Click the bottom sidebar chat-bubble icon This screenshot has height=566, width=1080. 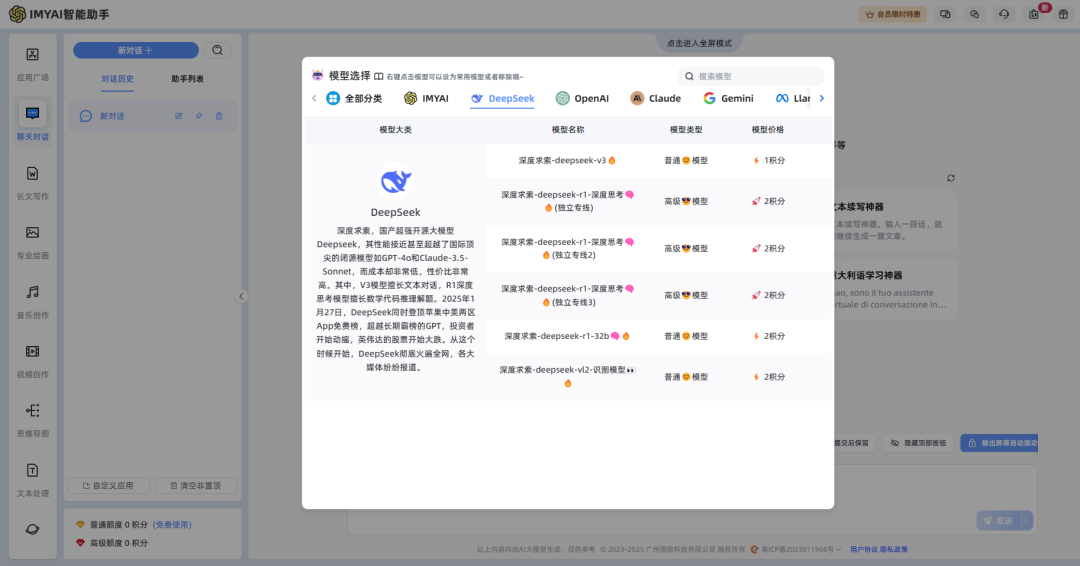32,529
